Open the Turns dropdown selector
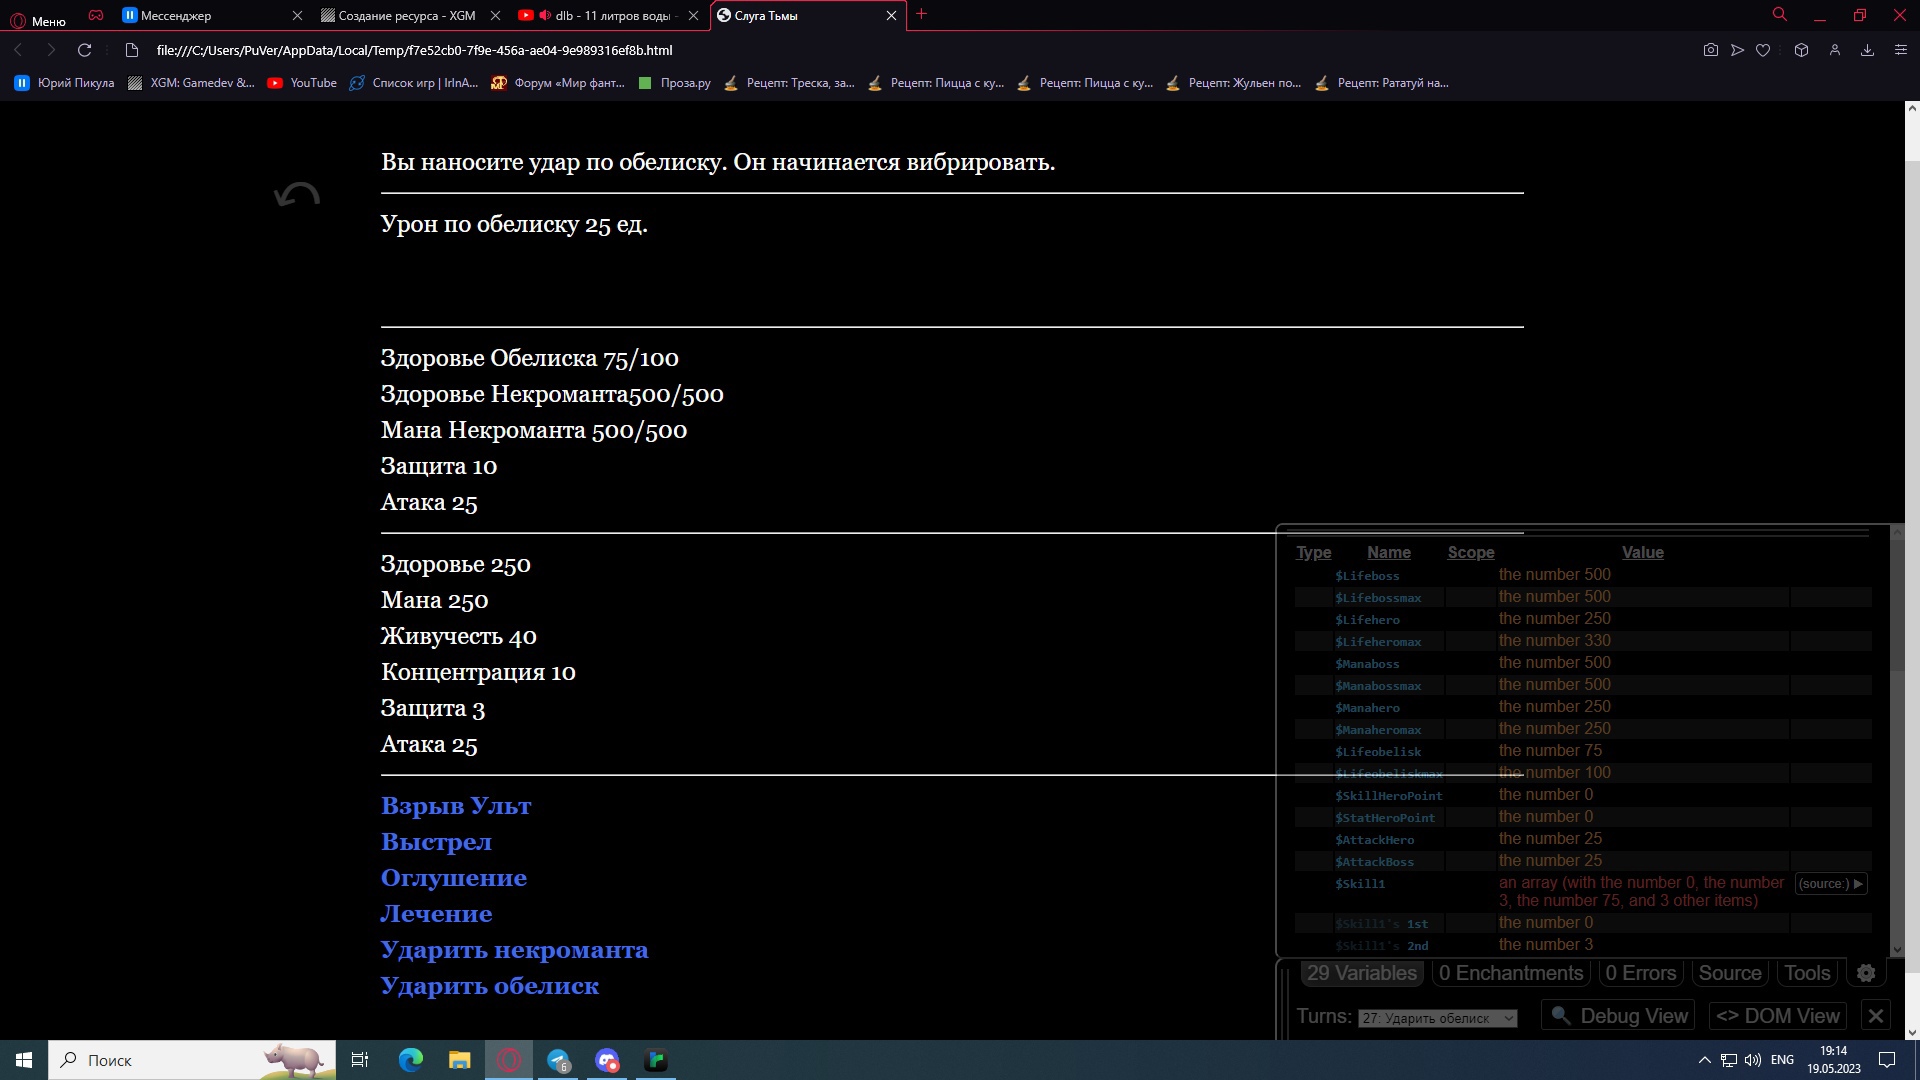The width and height of the screenshot is (1920, 1080). 1437,1018
